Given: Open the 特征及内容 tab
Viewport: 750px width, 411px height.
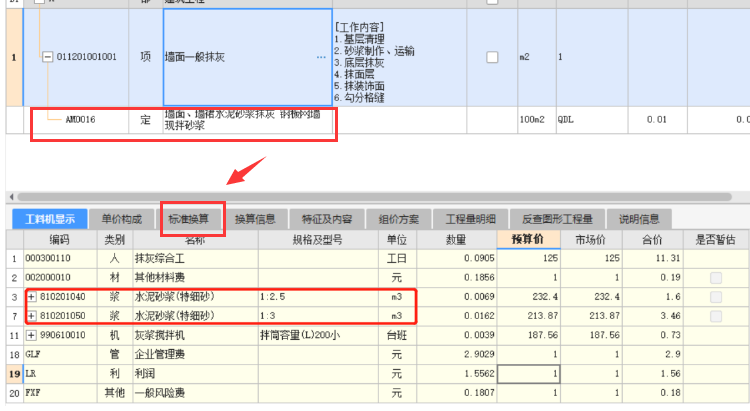Looking at the screenshot, I should [x=327, y=219].
